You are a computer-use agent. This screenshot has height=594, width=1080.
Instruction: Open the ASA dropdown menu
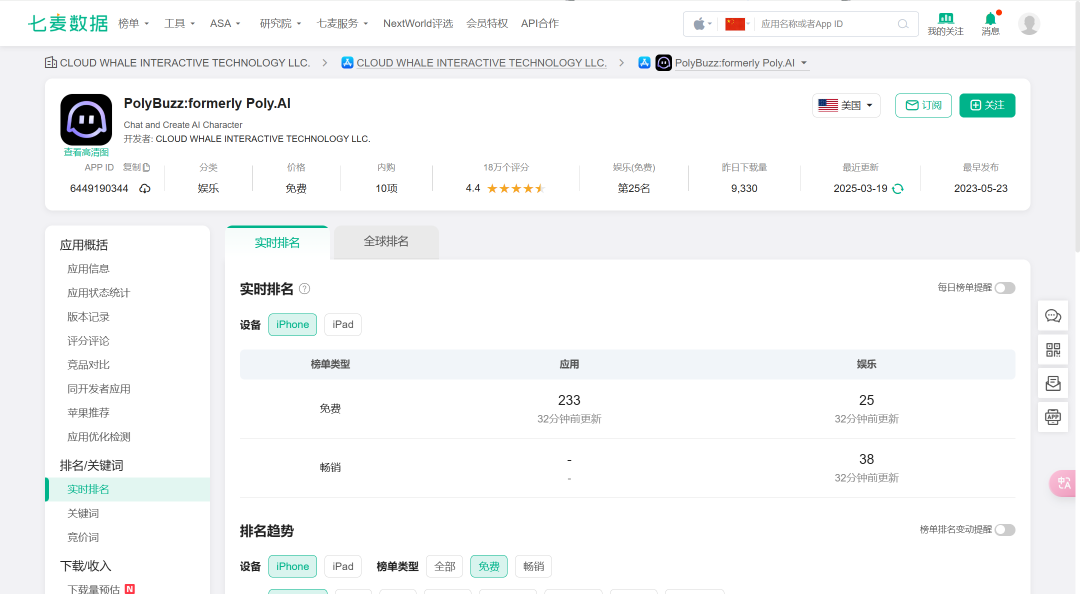click(225, 23)
